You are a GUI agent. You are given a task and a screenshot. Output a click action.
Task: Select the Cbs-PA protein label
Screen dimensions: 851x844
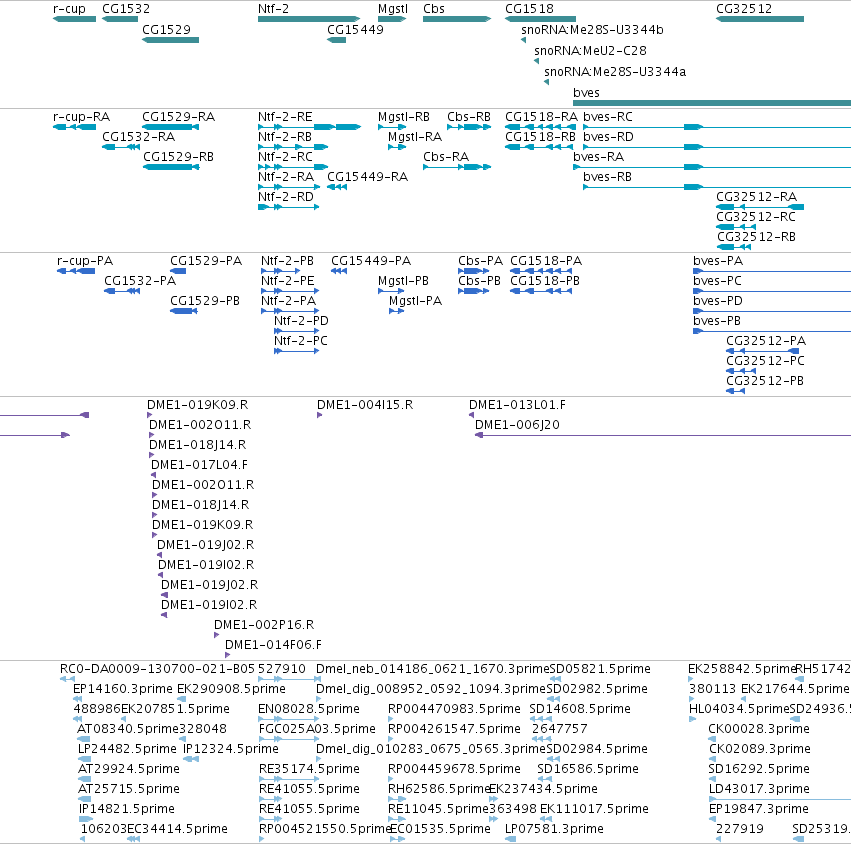coord(480,261)
